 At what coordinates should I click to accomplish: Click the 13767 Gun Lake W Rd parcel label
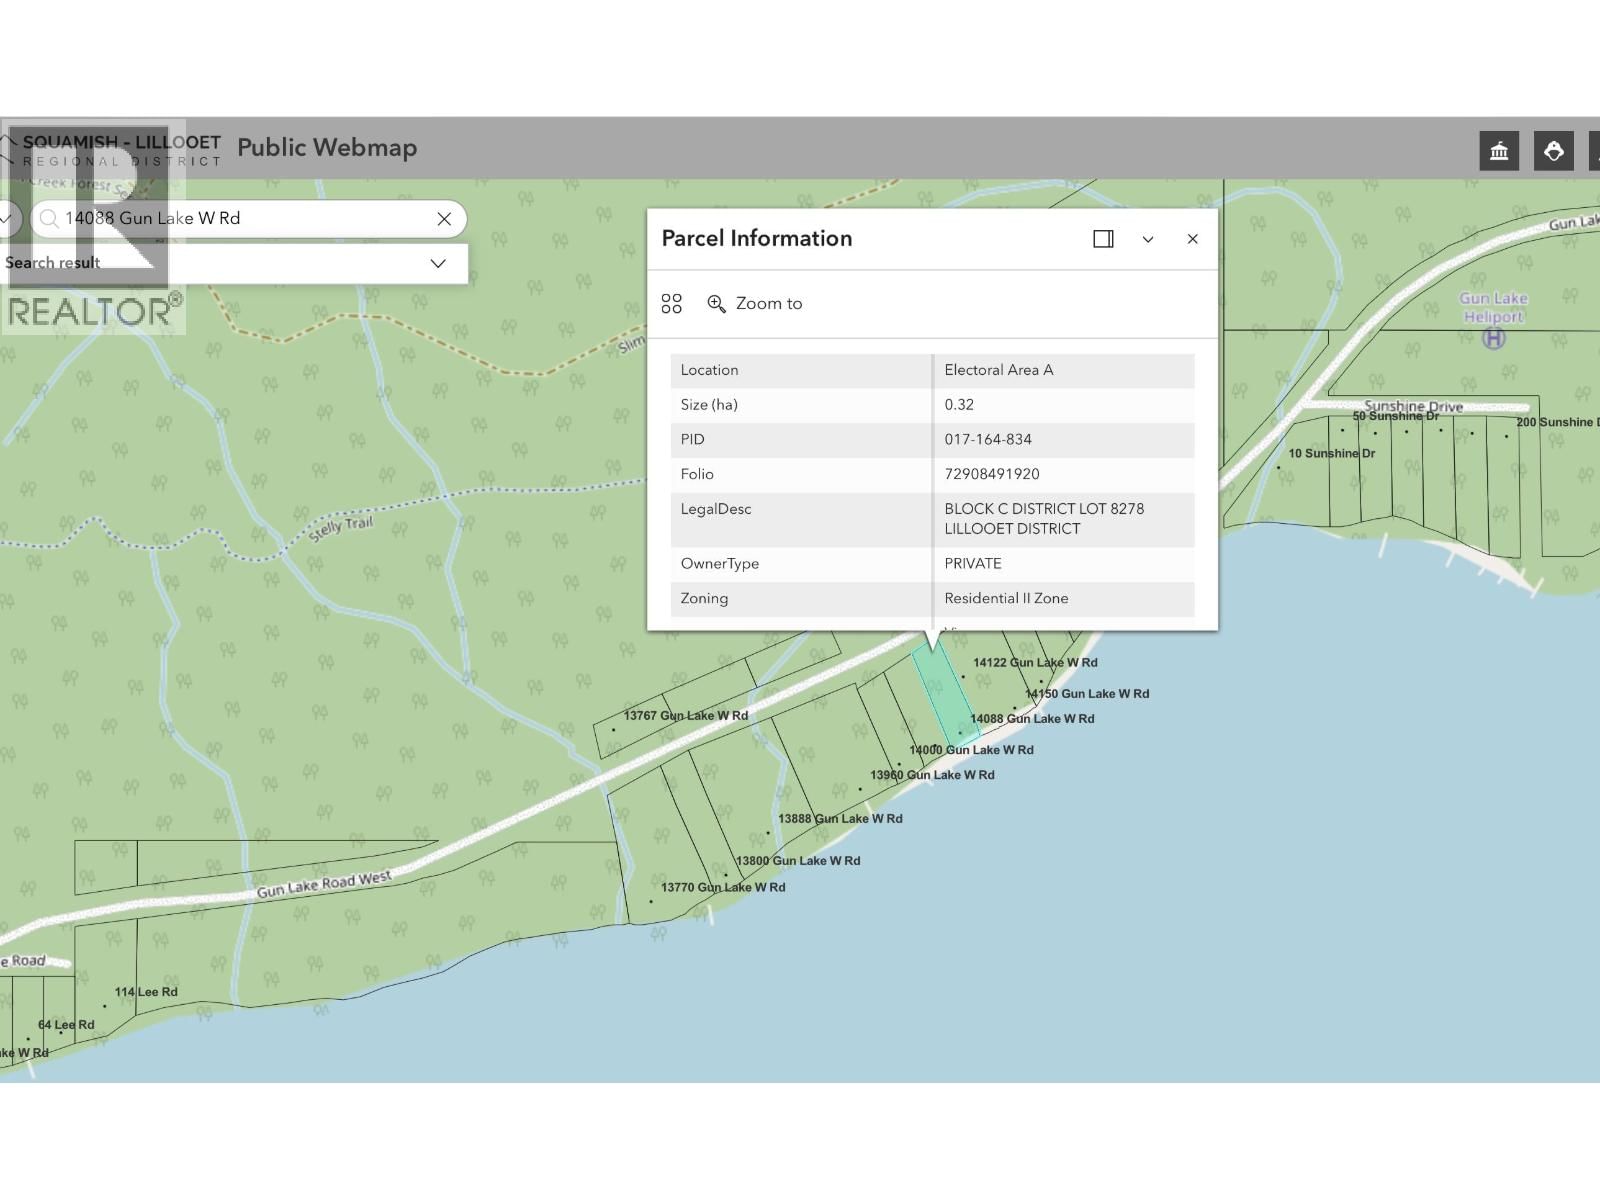click(x=686, y=716)
